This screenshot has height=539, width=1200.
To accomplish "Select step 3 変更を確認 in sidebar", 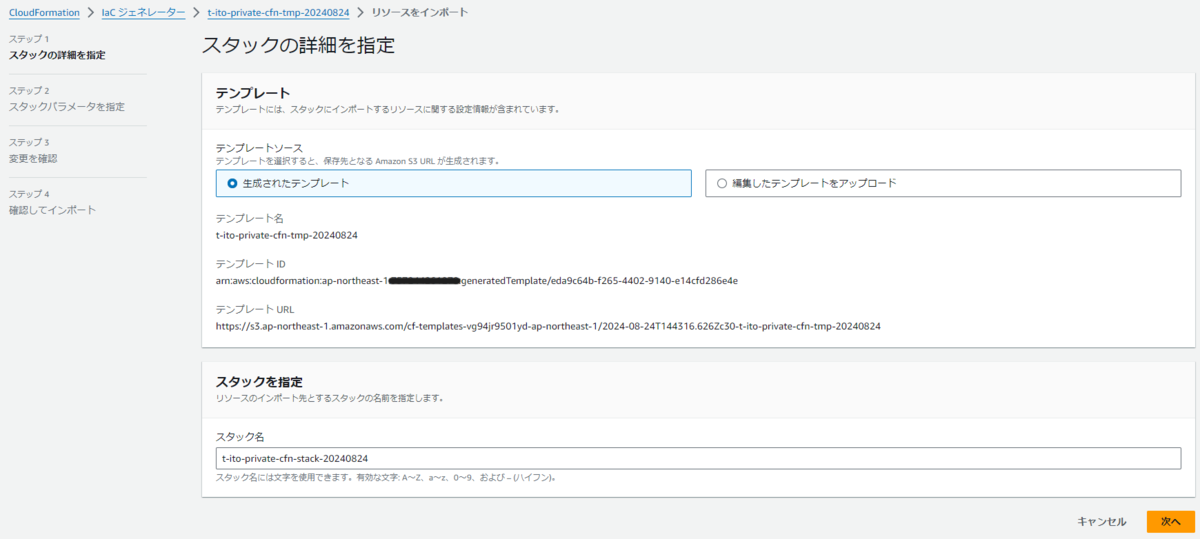I will click(x=33, y=158).
